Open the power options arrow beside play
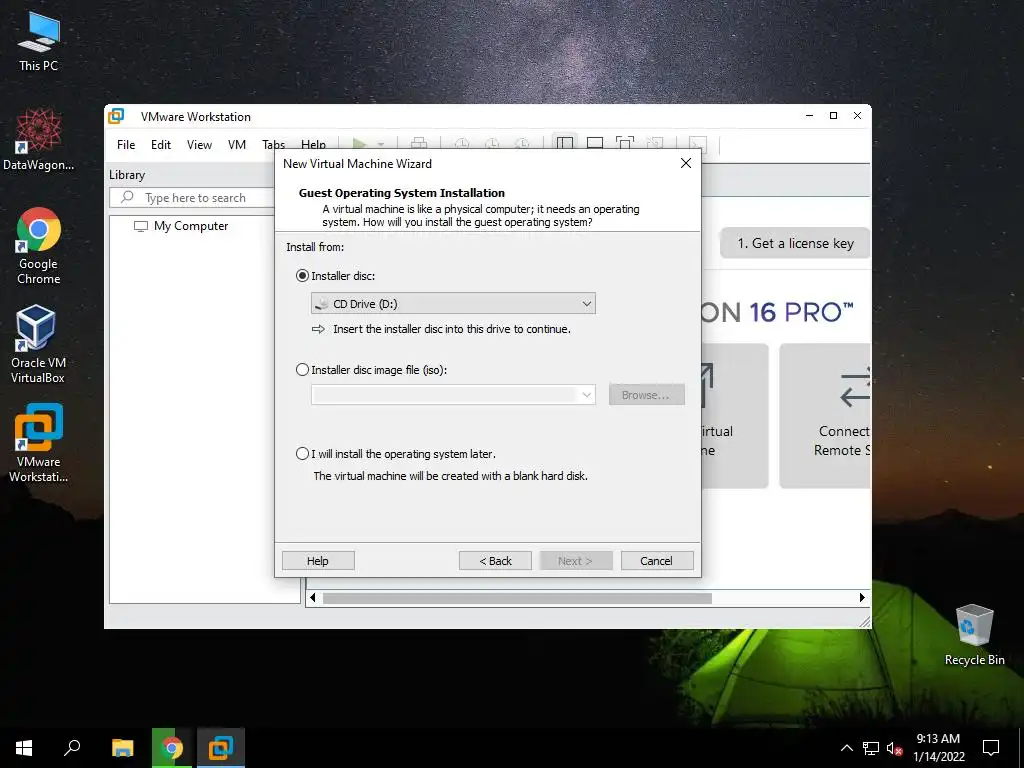Viewport: 1024px width, 768px height. (381, 144)
